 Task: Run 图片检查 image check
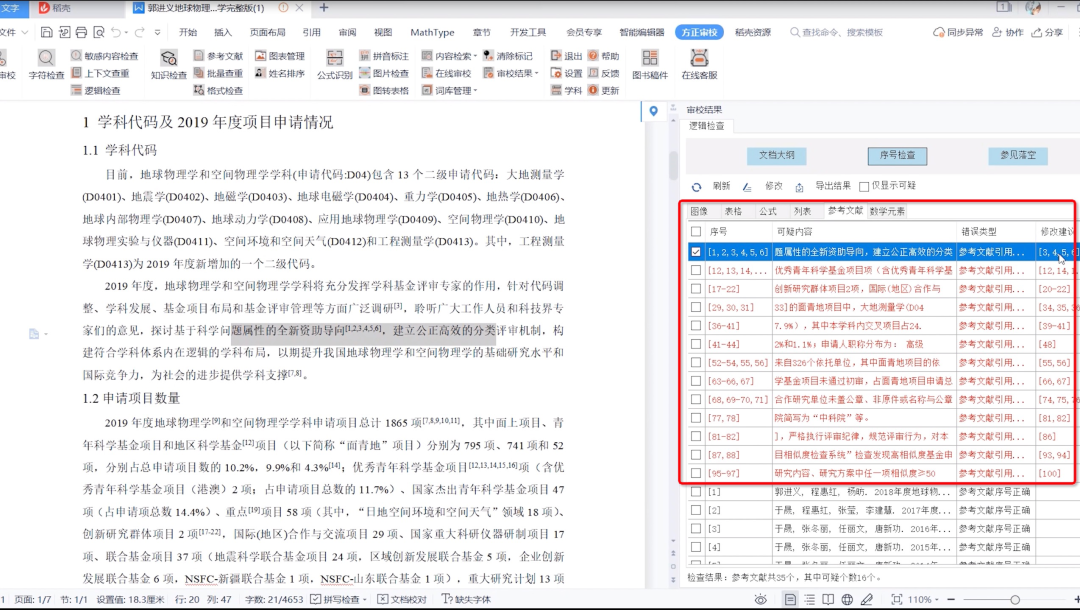point(384,73)
